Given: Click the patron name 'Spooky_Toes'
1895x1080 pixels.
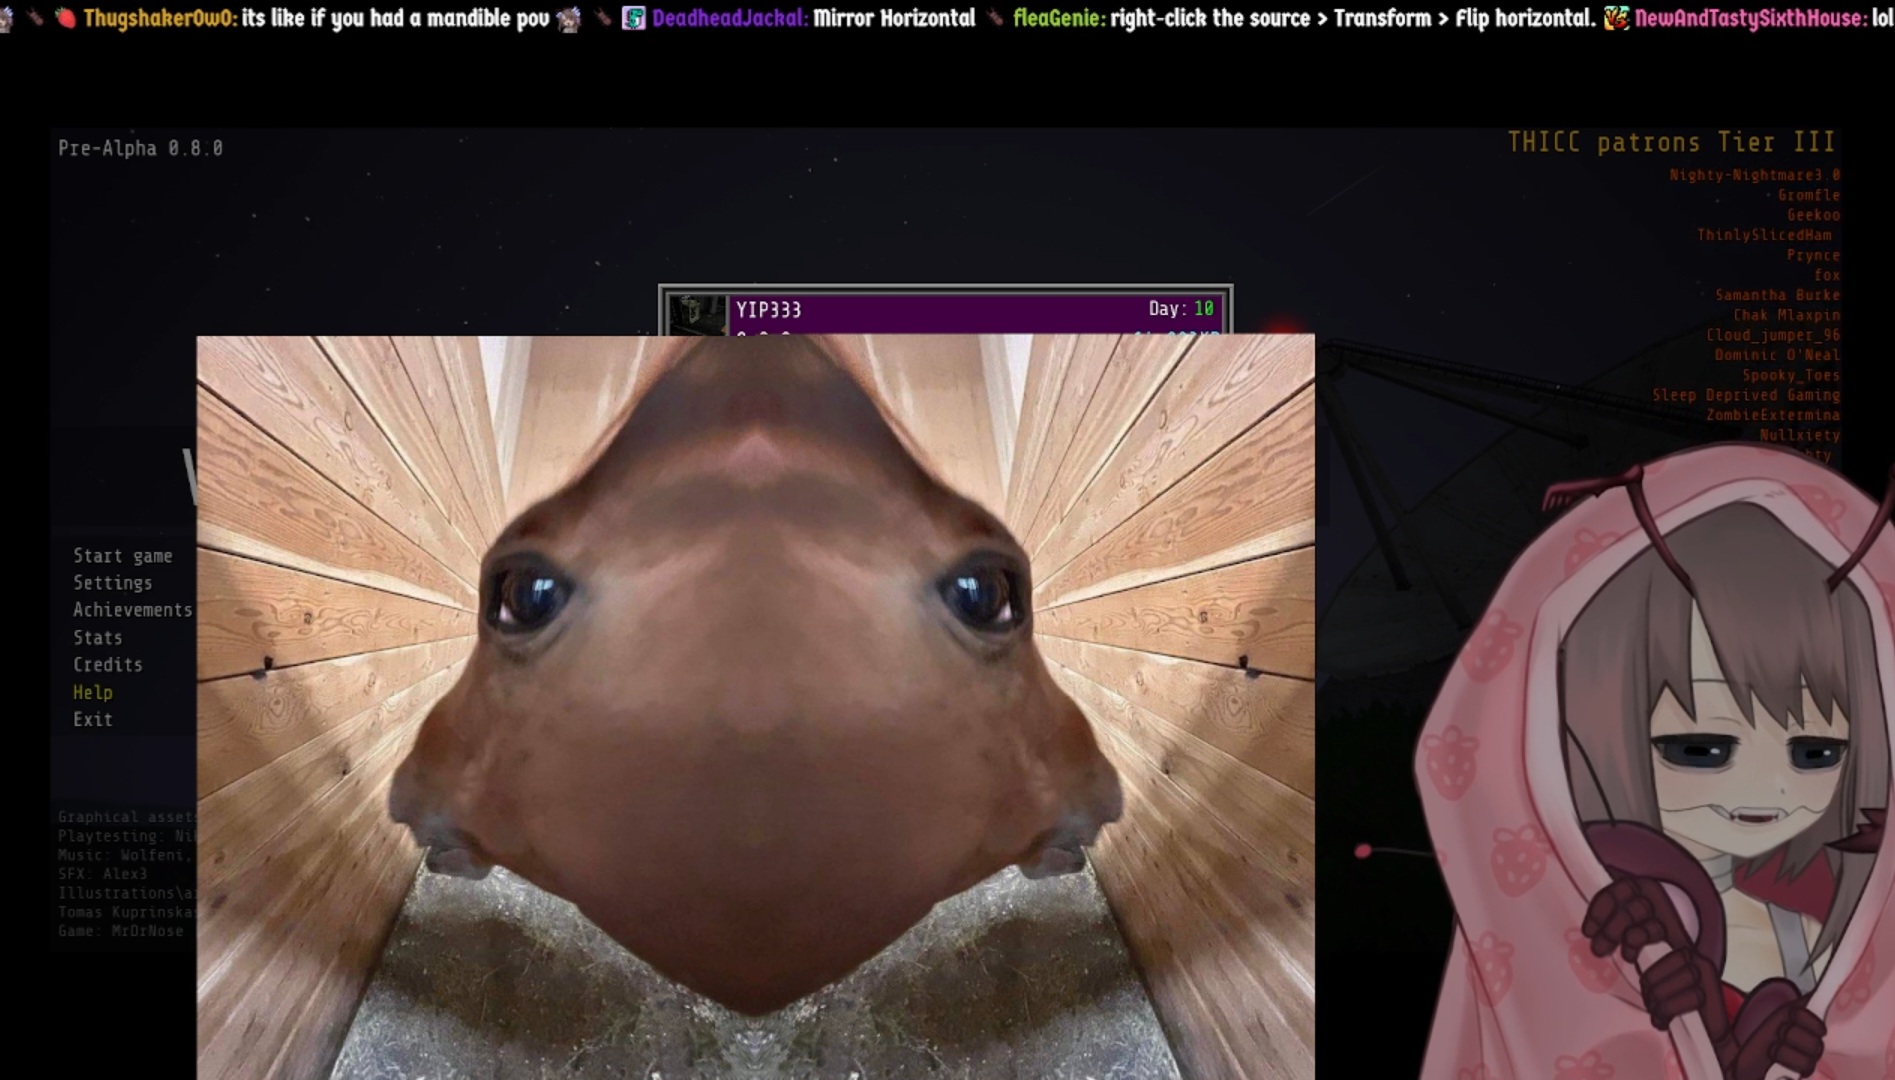Looking at the screenshot, I should pyautogui.click(x=1791, y=375).
